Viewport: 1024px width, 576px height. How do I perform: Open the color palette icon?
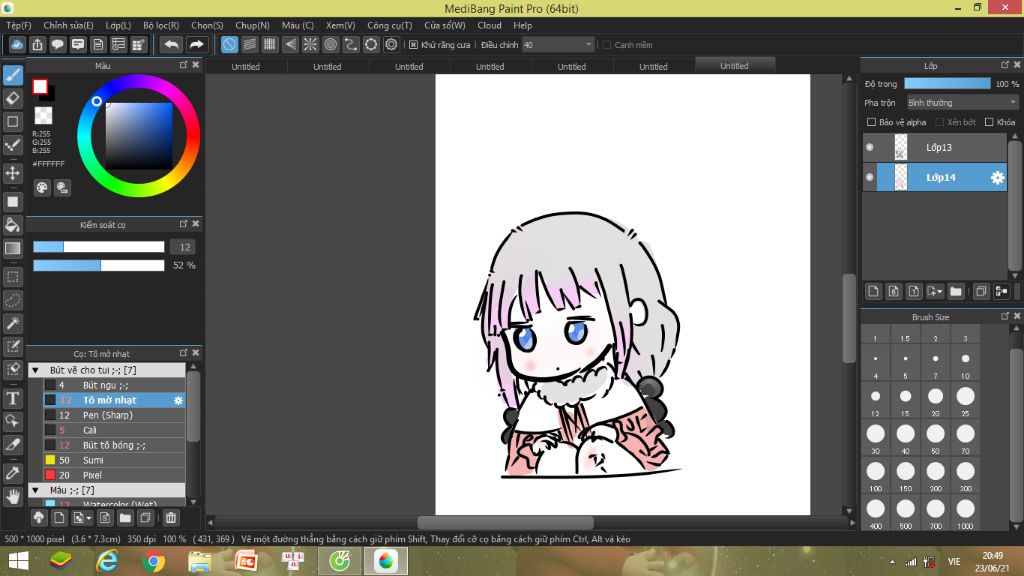click(42, 188)
